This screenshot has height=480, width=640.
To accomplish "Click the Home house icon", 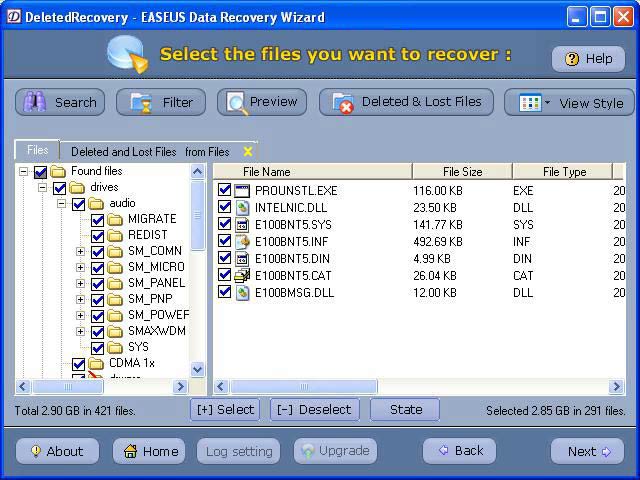I will 131,451.
